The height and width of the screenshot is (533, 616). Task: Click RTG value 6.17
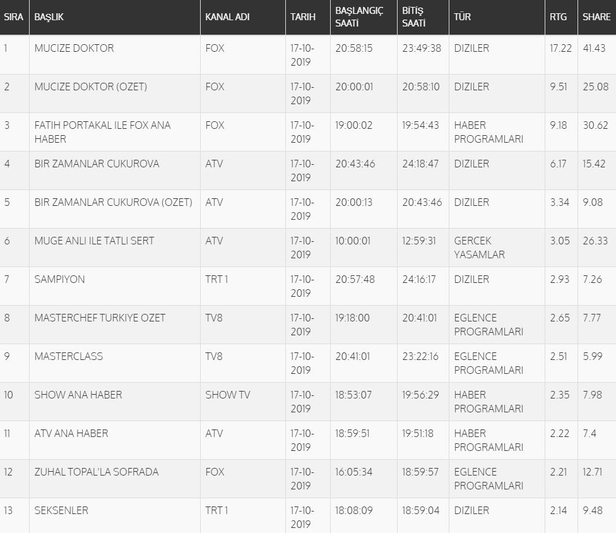[x=558, y=164]
